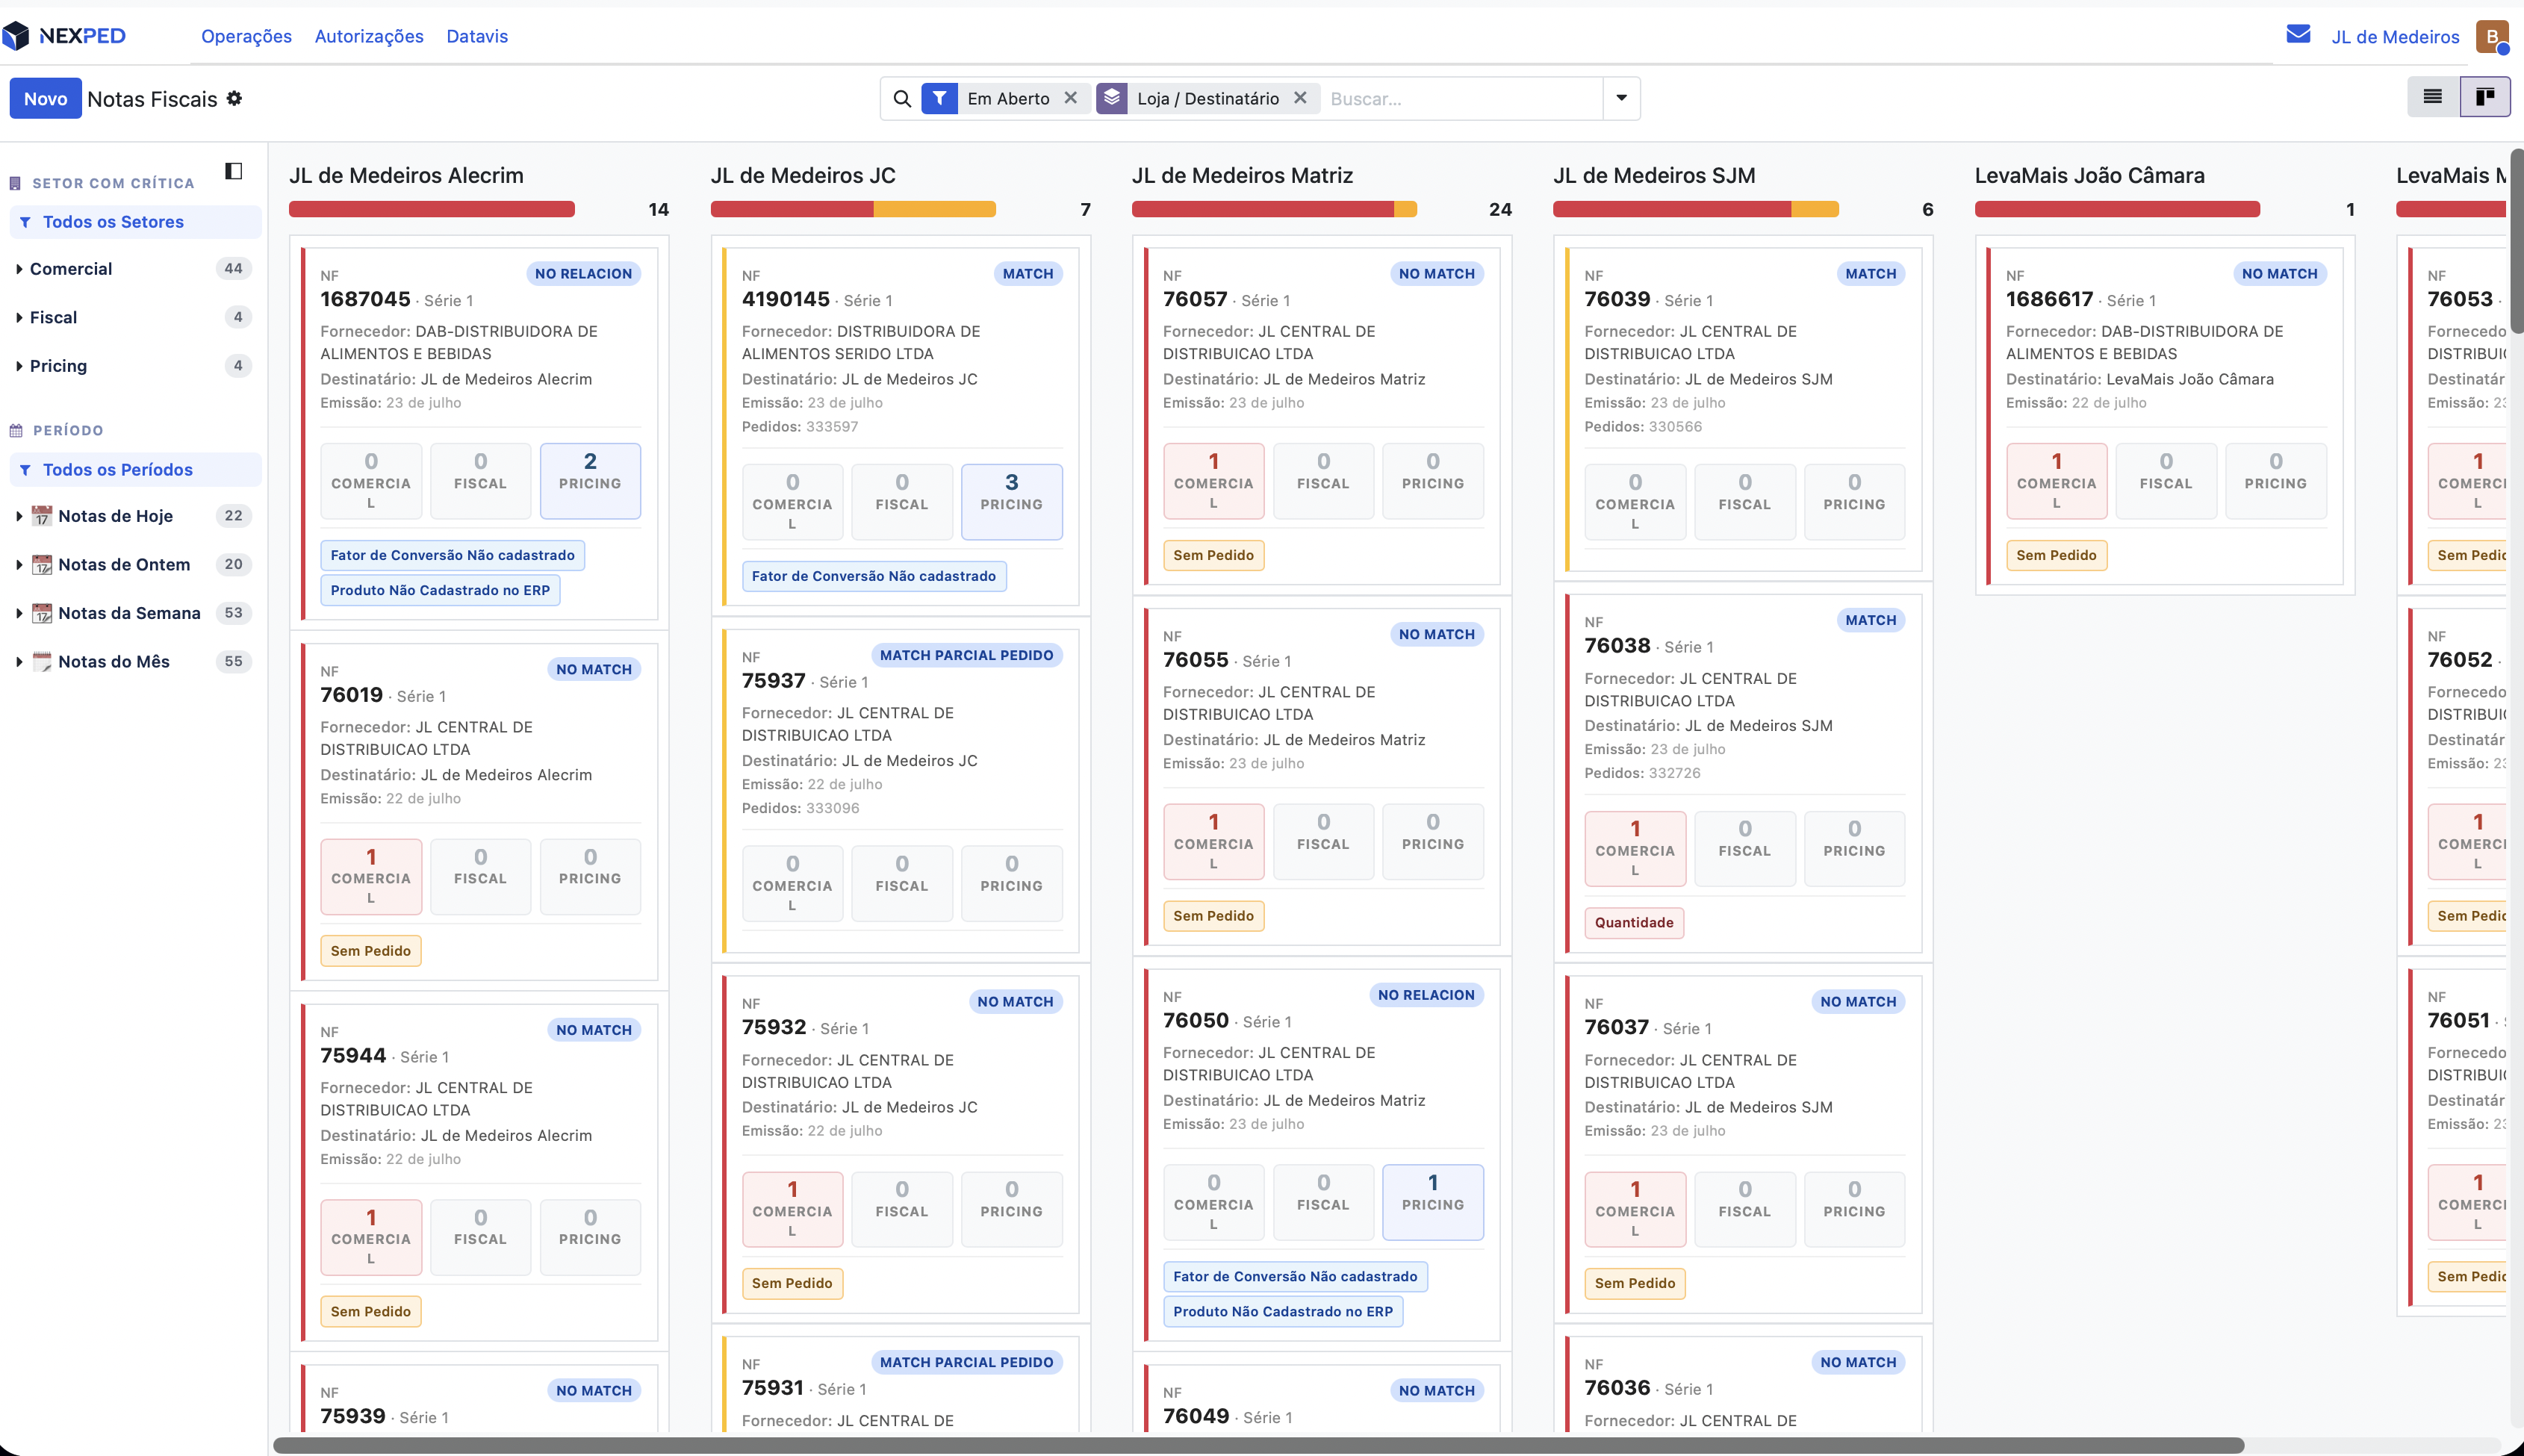2524x1456 pixels.
Task: Click Pricing box on NF 1687045
Action: tap(590, 481)
